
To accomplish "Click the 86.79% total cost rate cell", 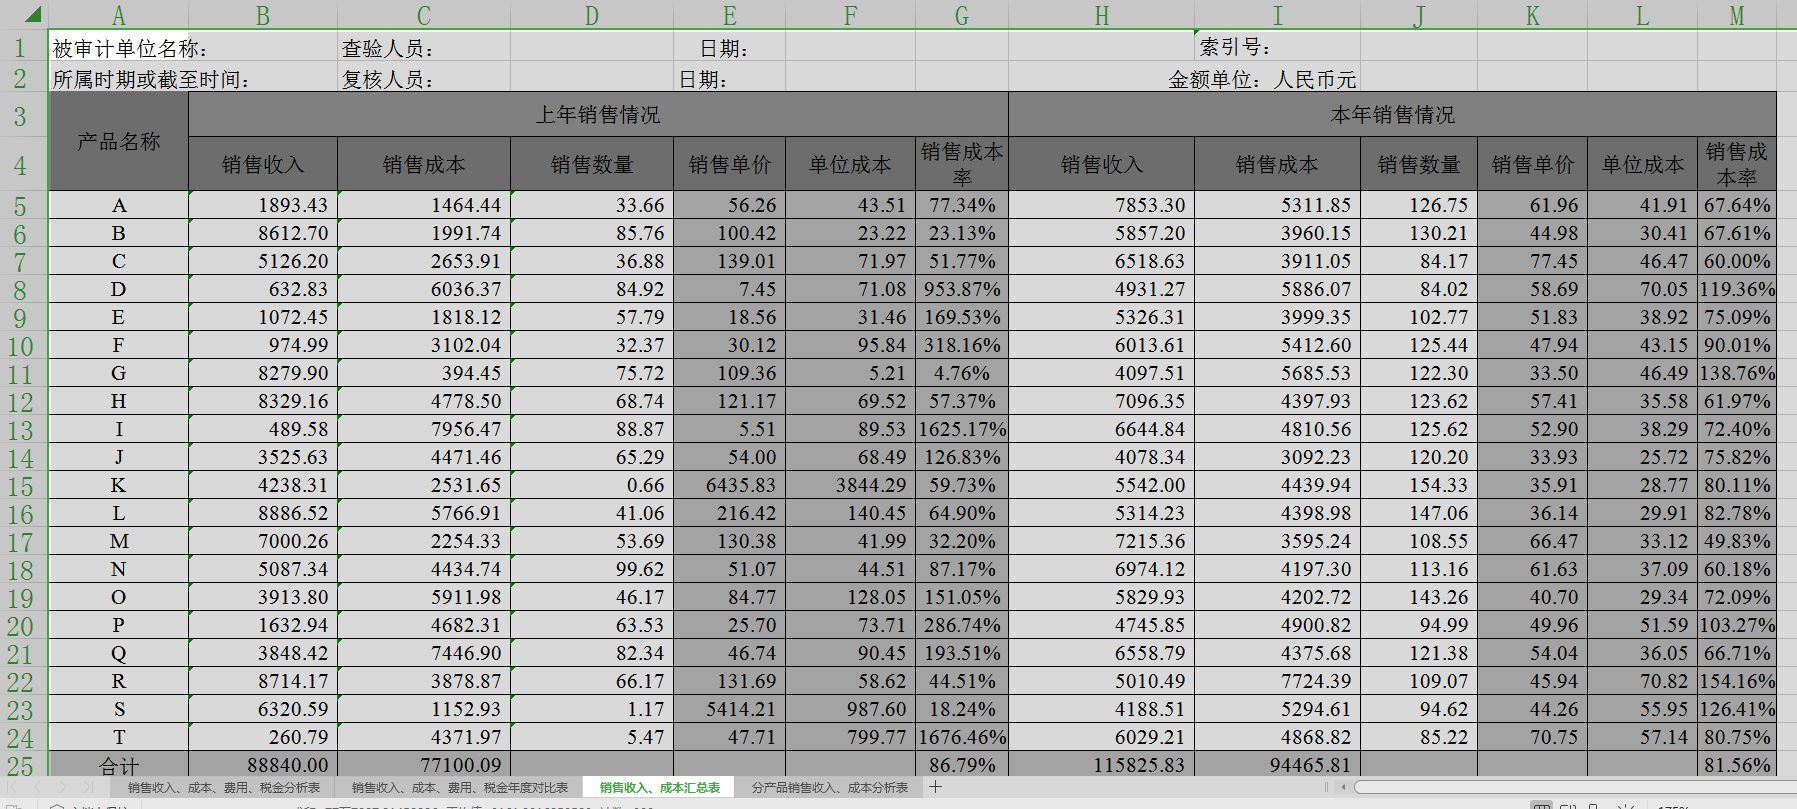I will click(962, 765).
